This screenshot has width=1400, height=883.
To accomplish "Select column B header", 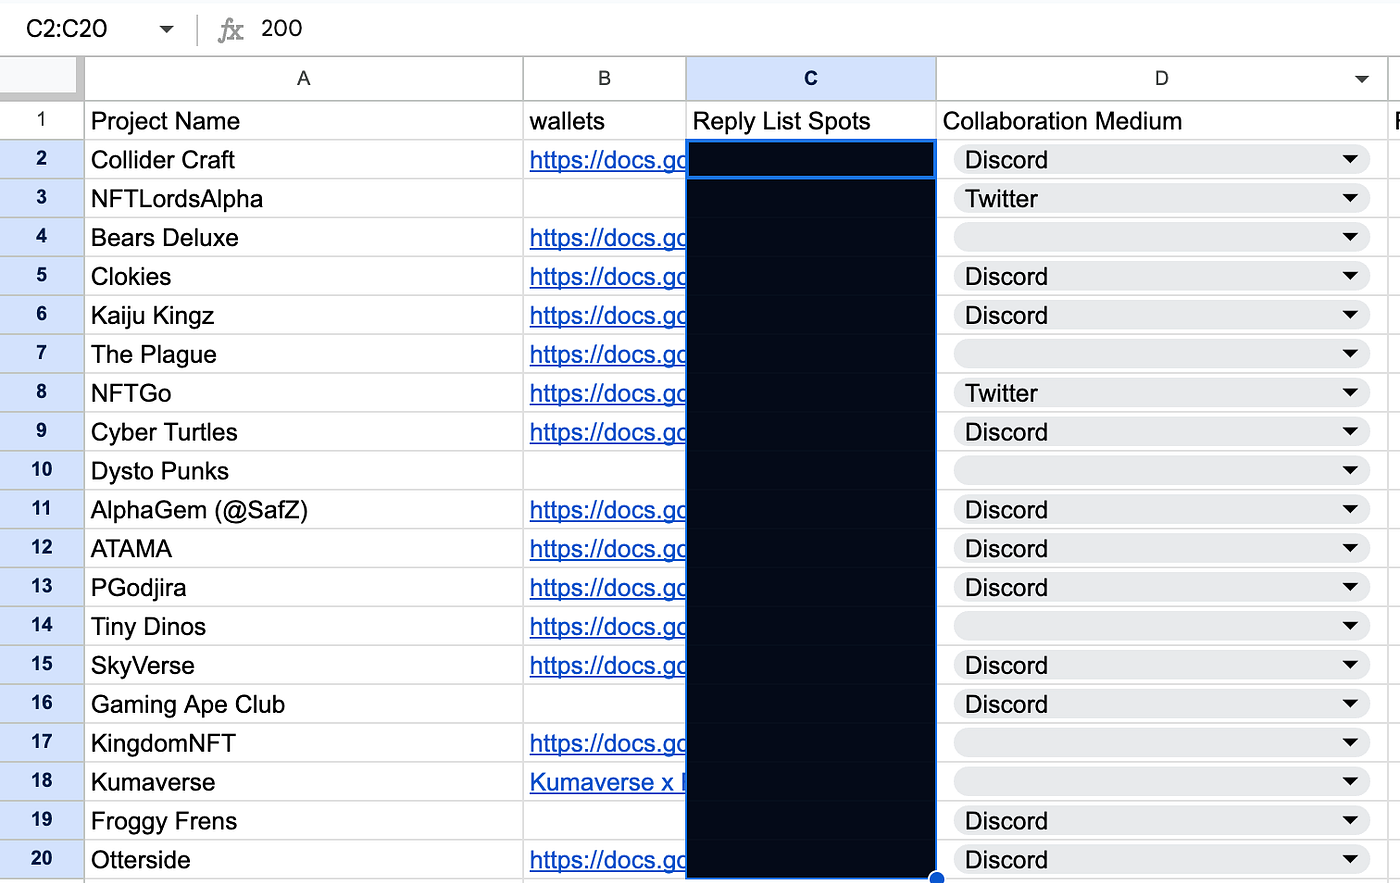I will pyautogui.click(x=604, y=79).
